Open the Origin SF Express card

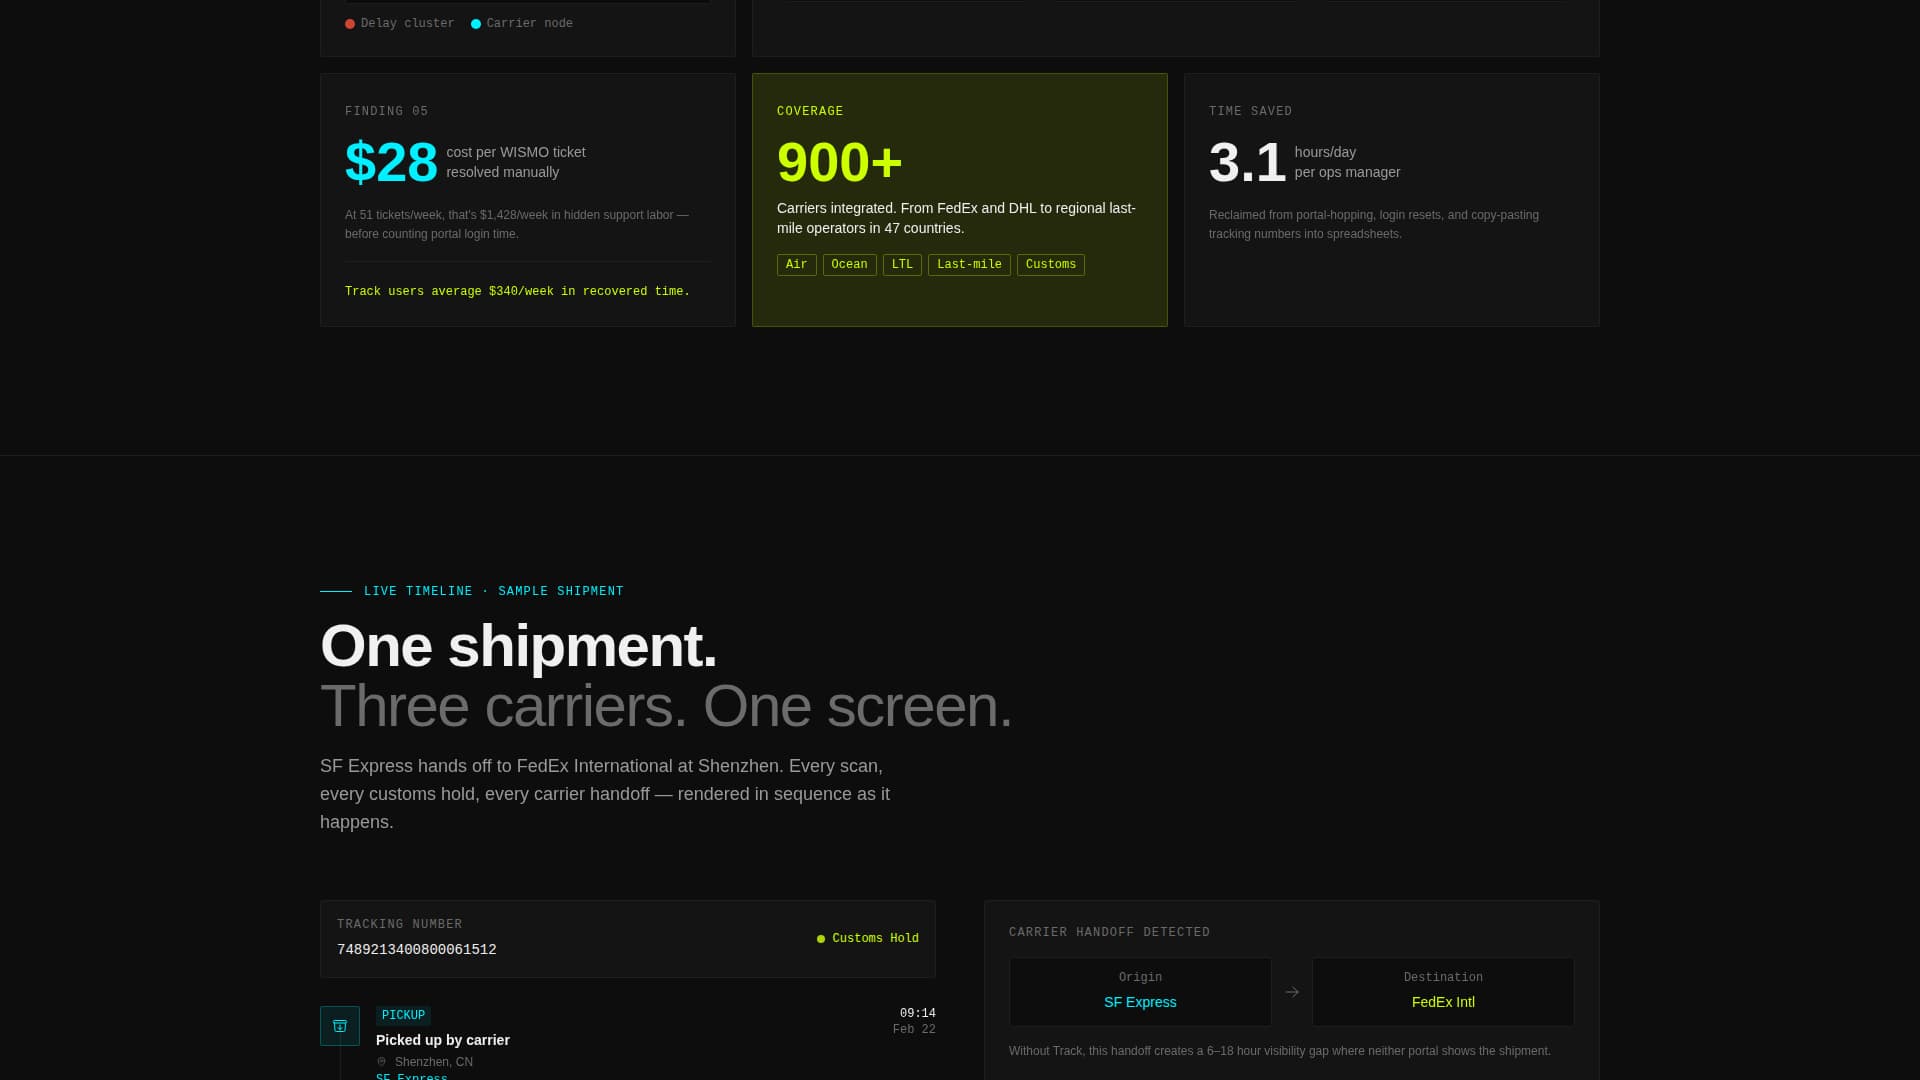pyautogui.click(x=1140, y=992)
